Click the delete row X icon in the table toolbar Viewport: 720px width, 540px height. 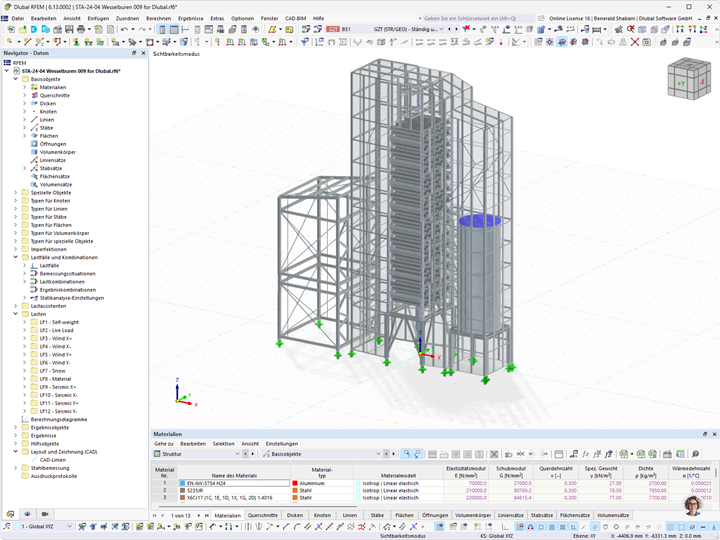coord(494,454)
